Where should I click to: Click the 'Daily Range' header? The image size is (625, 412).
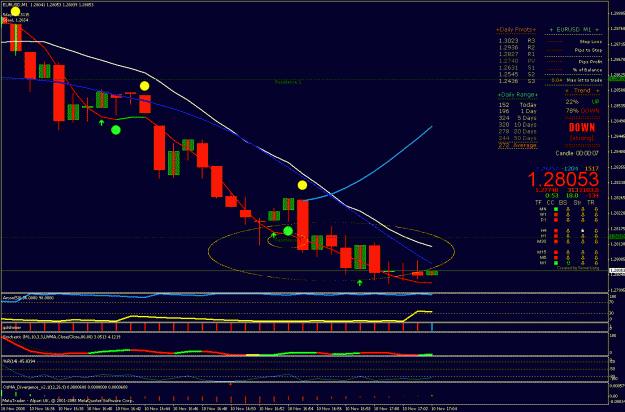[x=517, y=95]
